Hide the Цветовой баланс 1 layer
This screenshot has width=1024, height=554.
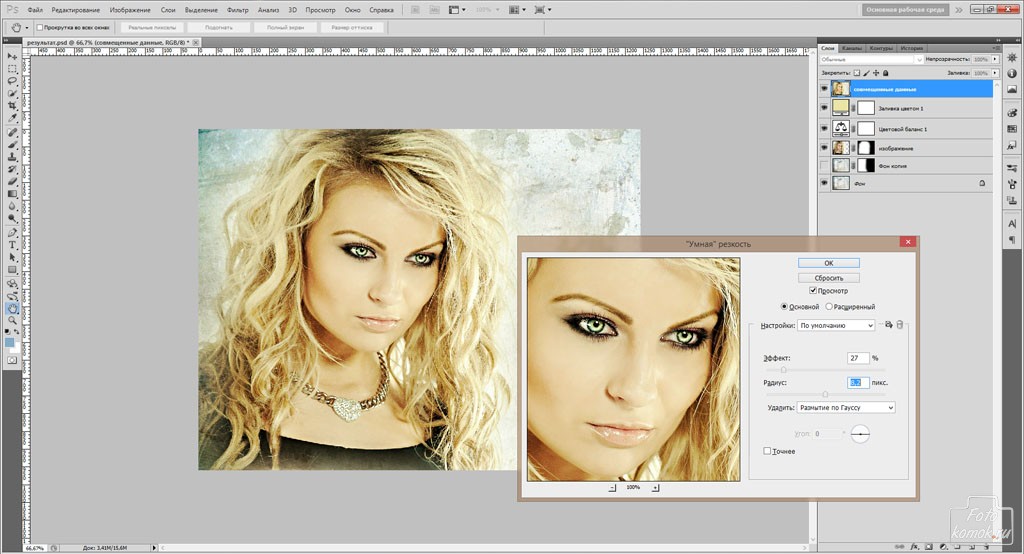825,128
